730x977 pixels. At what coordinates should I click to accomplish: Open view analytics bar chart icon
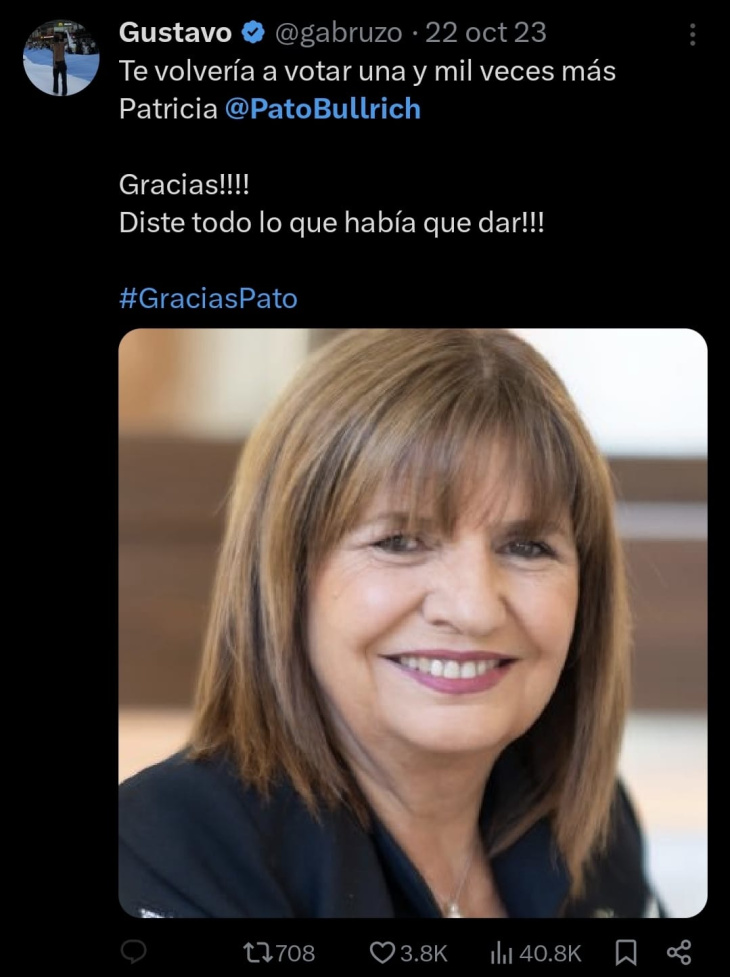[501, 952]
